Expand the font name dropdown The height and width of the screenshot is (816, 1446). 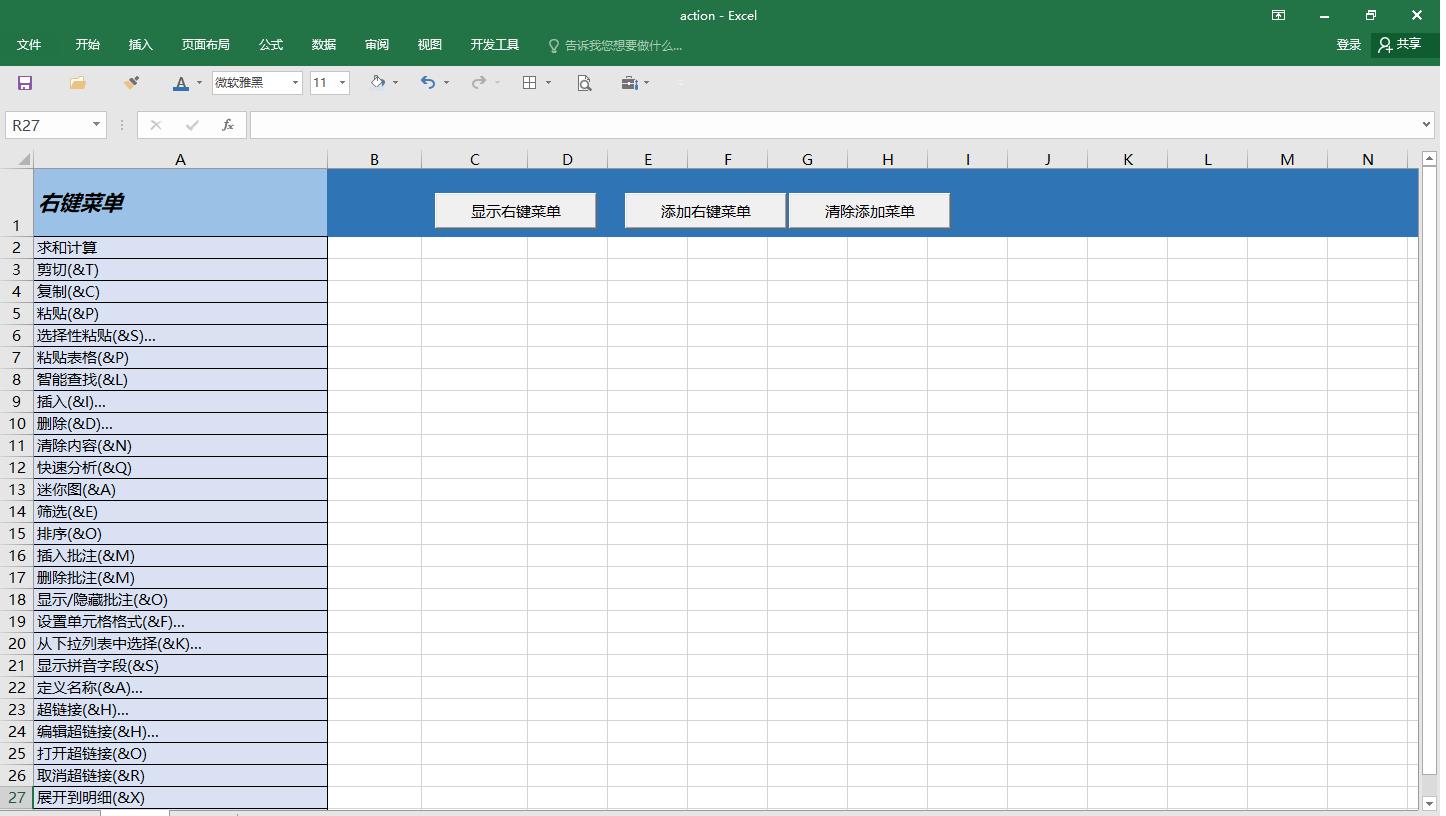(295, 83)
